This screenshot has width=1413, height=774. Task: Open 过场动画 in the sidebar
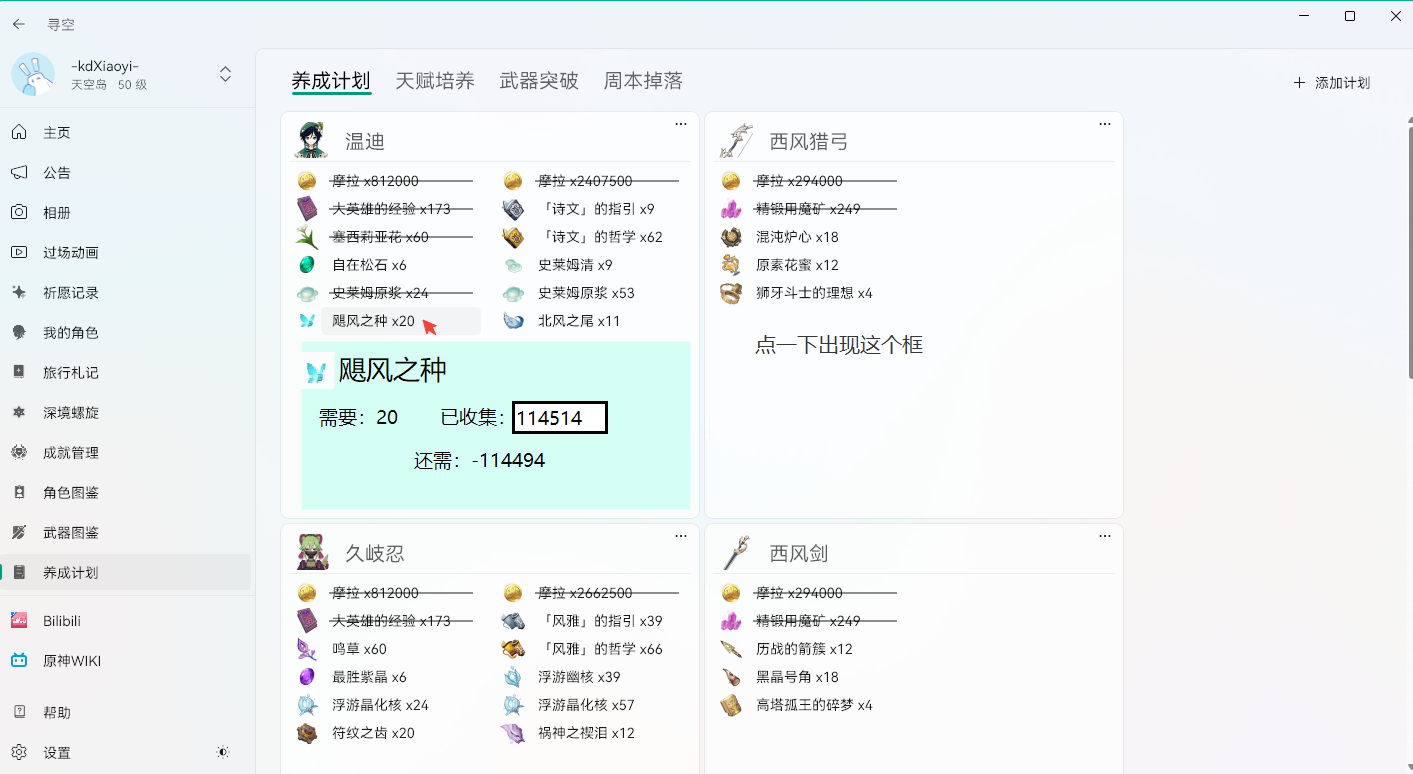126,253
